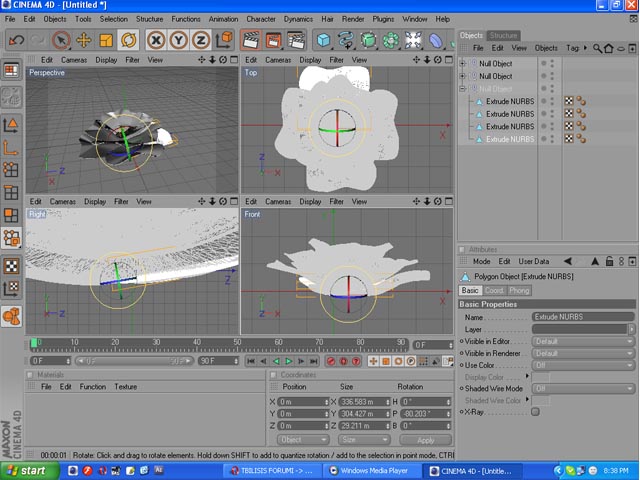Click the Display Color swatch

point(541,377)
